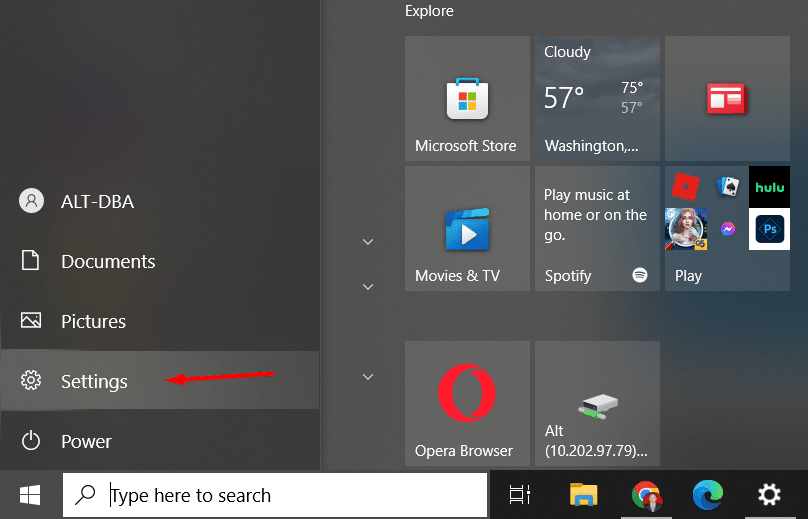Open Google Chrome from the taskbar
Screen dimensions: 808x519
646,495
